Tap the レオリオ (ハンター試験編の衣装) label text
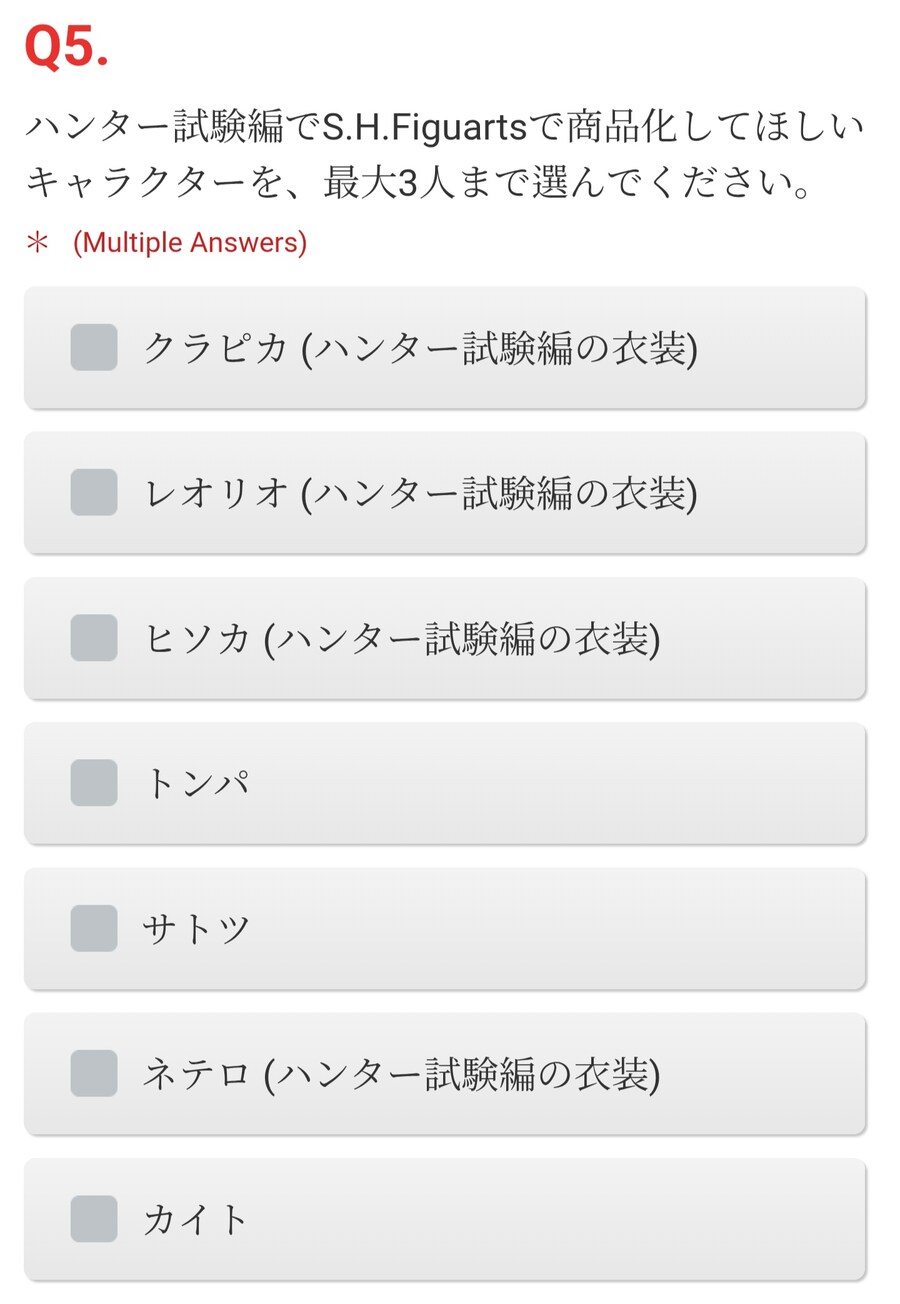 [x=420, y=493]
